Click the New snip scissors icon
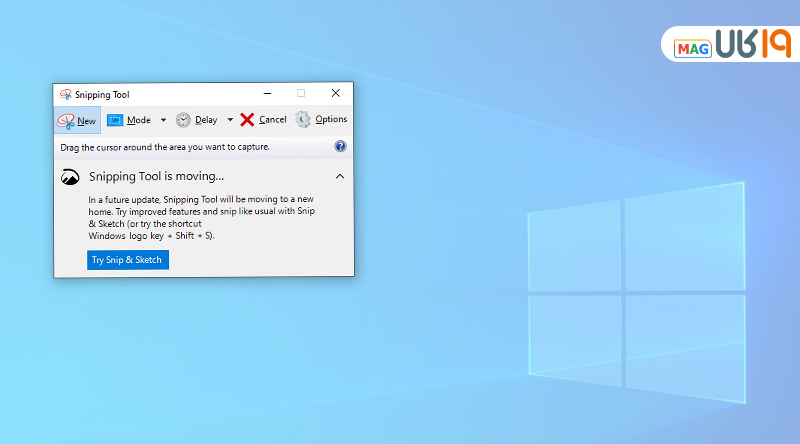The height and width of the screenshot is (444, 800). (x=66, y=120)
